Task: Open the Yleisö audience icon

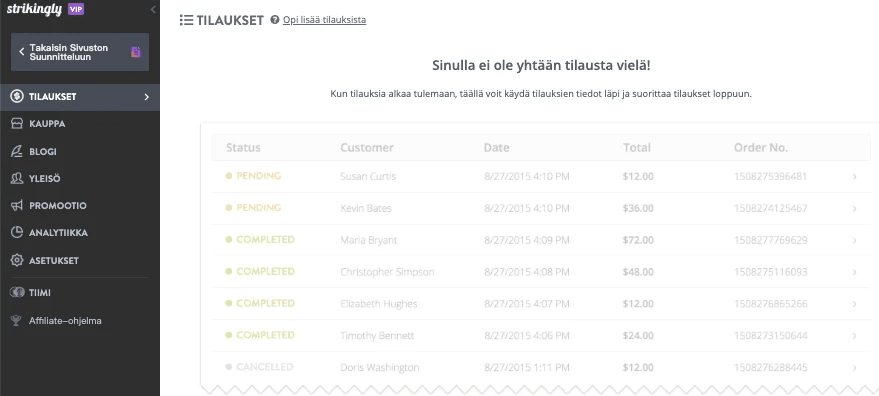Action: (x=17, y=178)
